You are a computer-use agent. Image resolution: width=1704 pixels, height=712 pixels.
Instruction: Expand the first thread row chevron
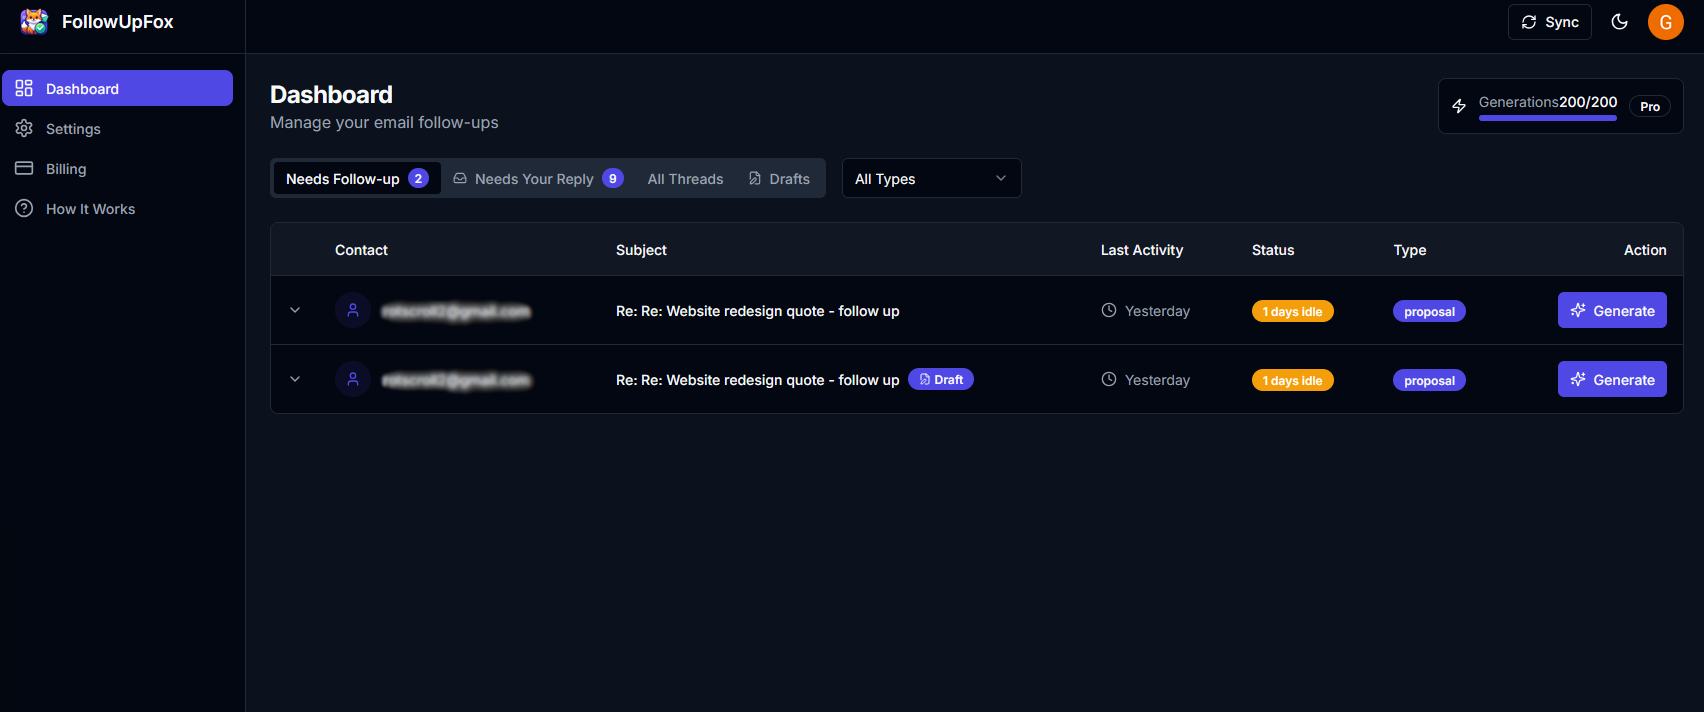(x=295, y=310)
